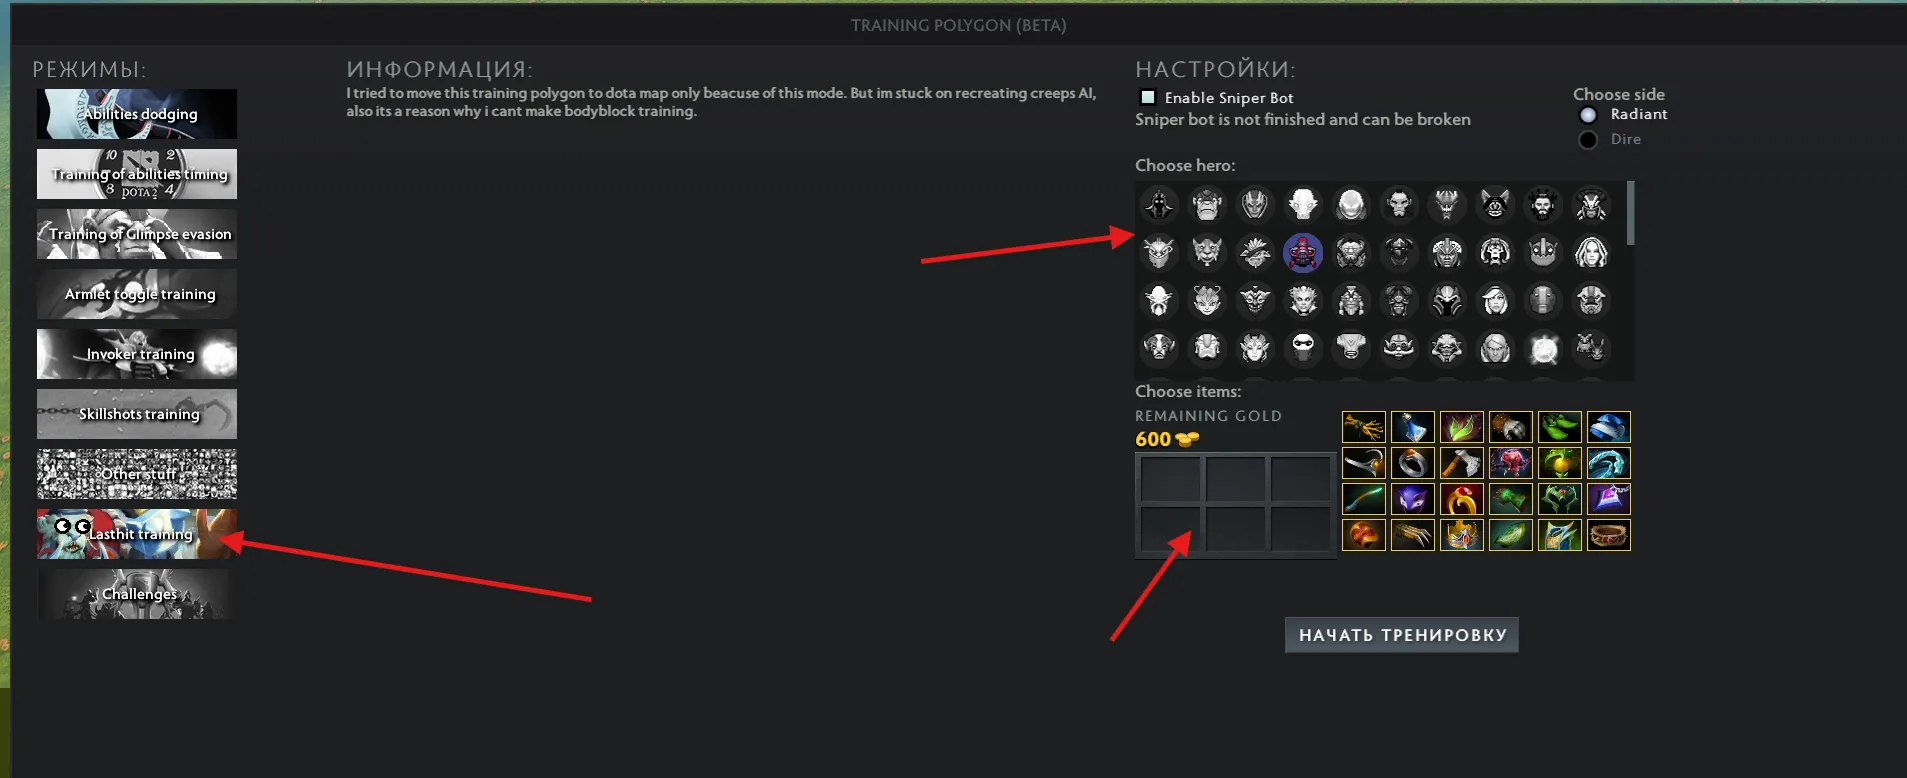Switch to Invoker training mode
This screenshot has width=1907, height=778.
(x=137, y=354)
